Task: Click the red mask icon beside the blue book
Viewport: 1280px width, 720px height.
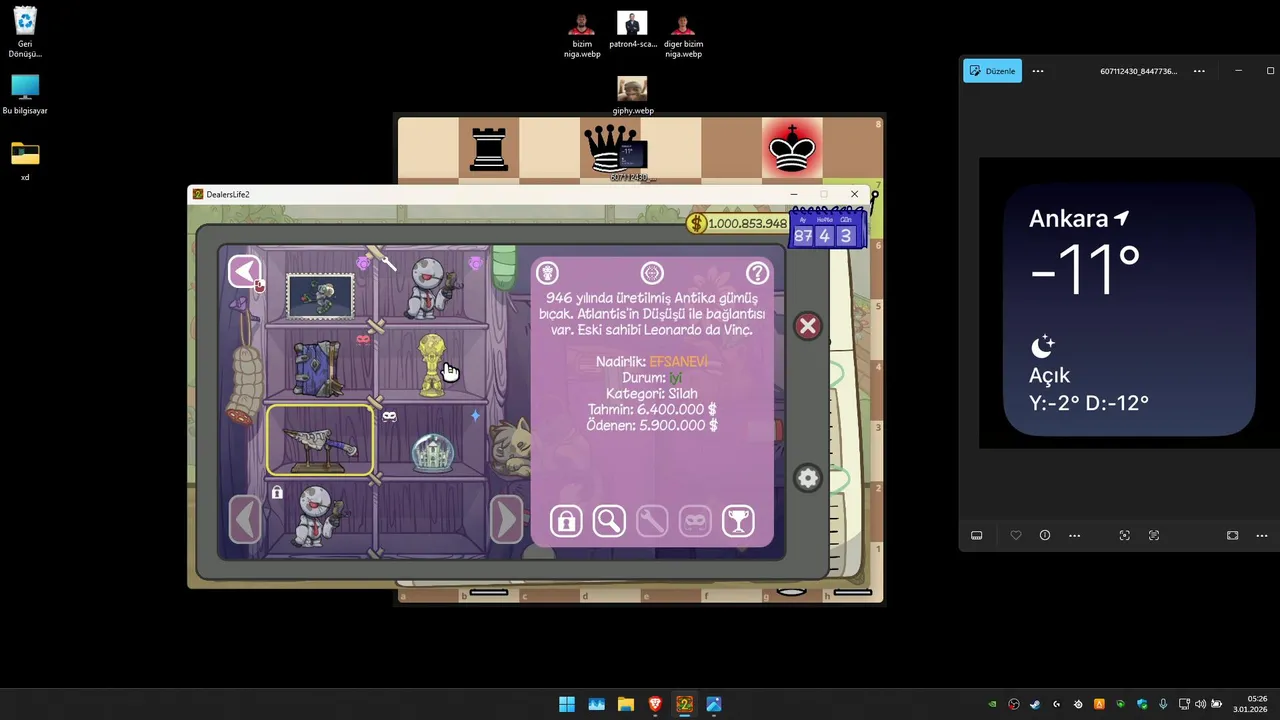Action: tap(363, 340)
